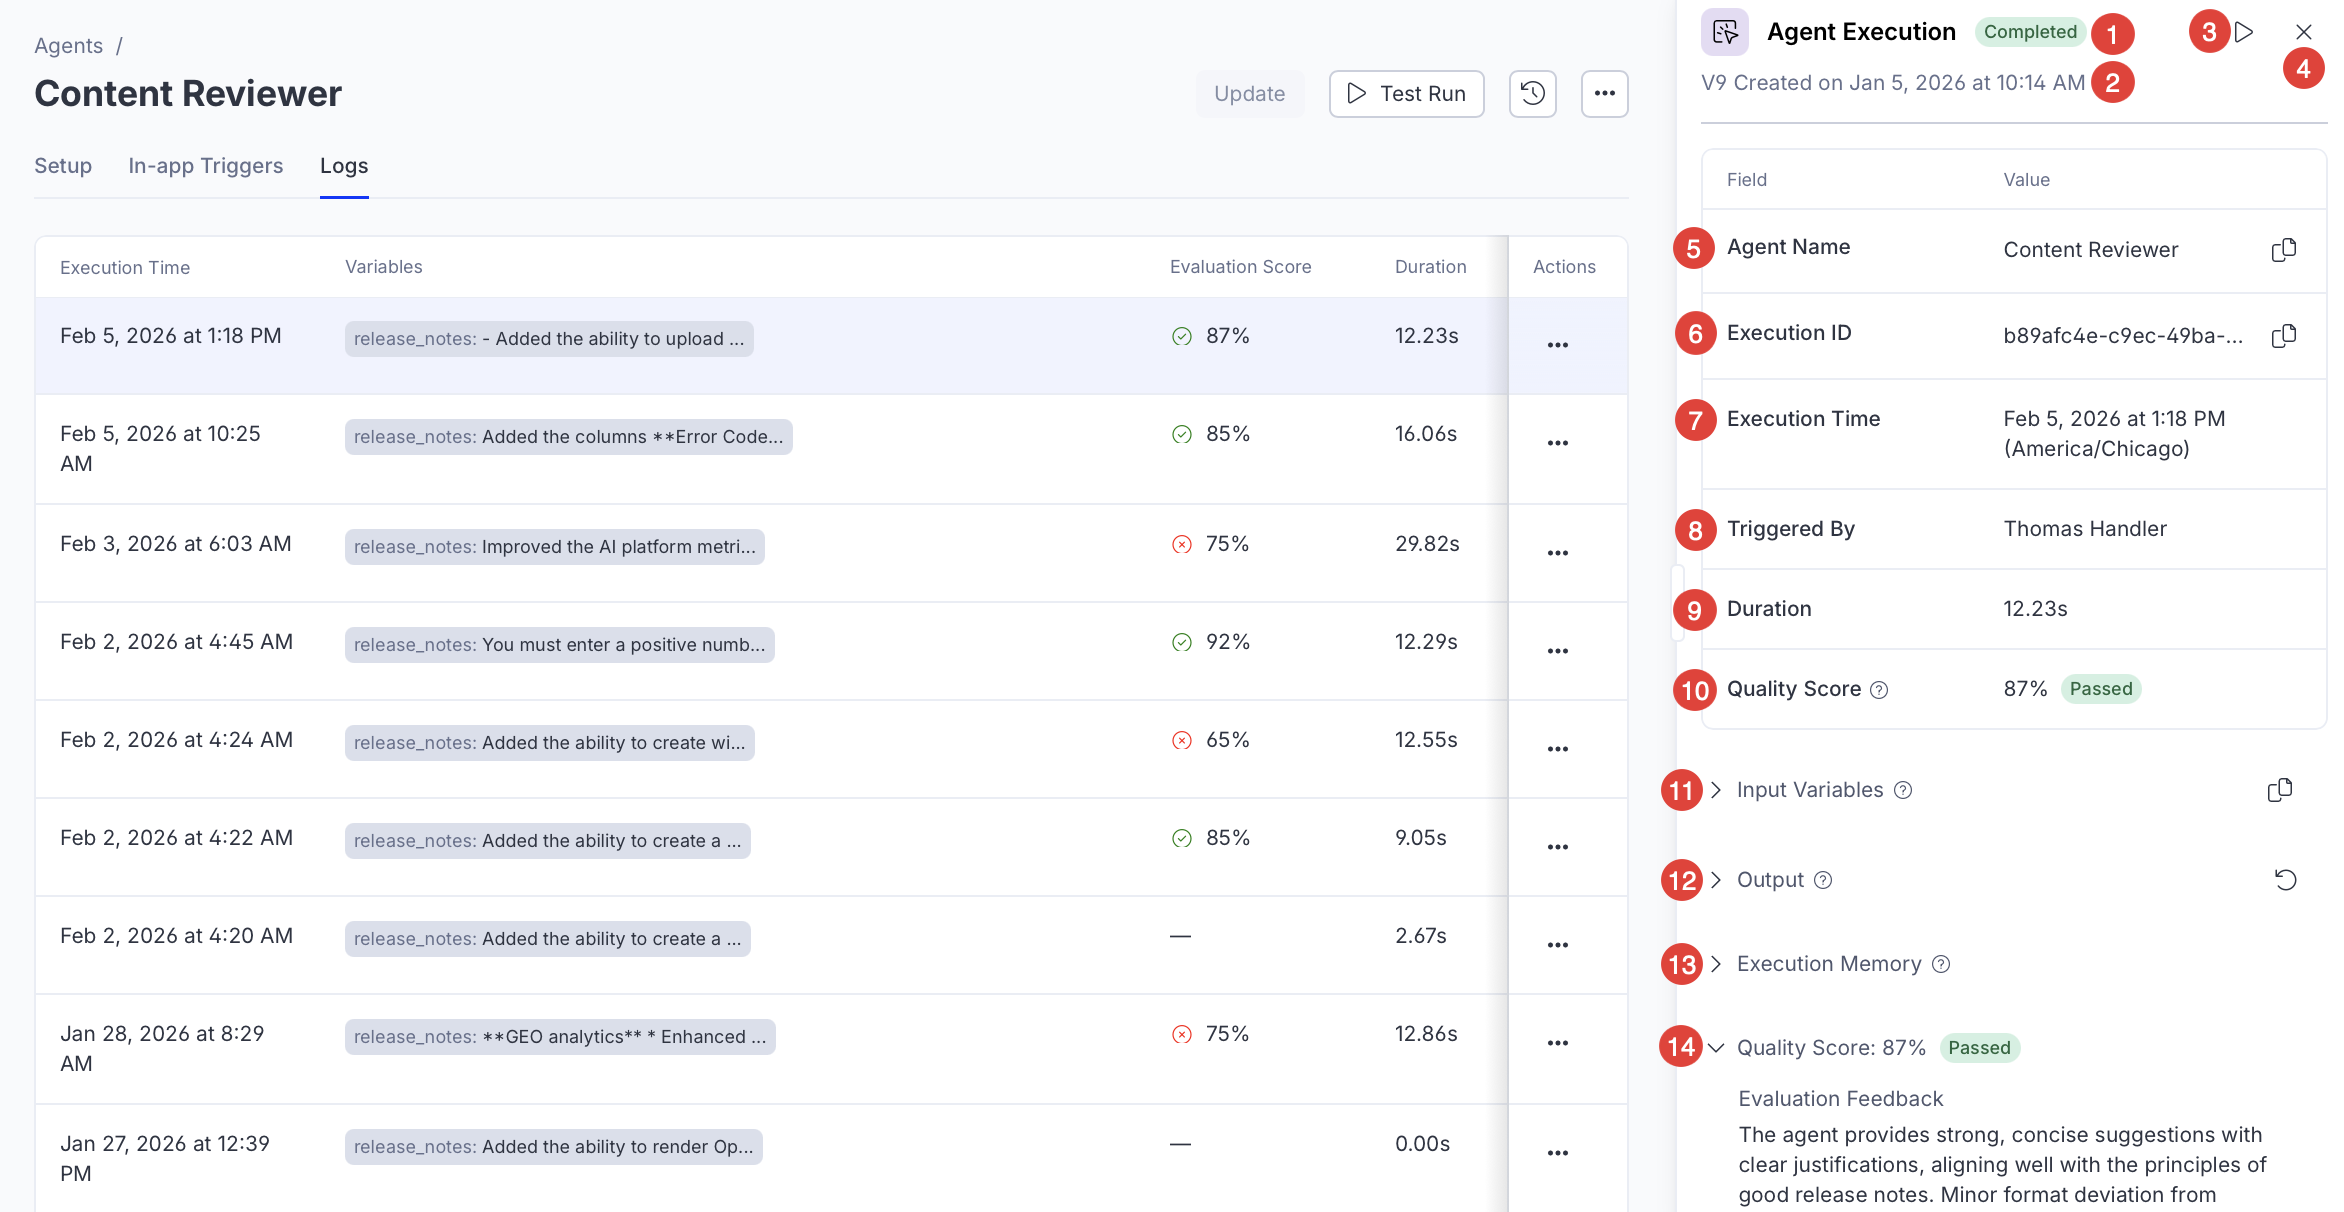Click the Test Run button
This screenshot has height=1212, width=2344.
pos(1405,94)
